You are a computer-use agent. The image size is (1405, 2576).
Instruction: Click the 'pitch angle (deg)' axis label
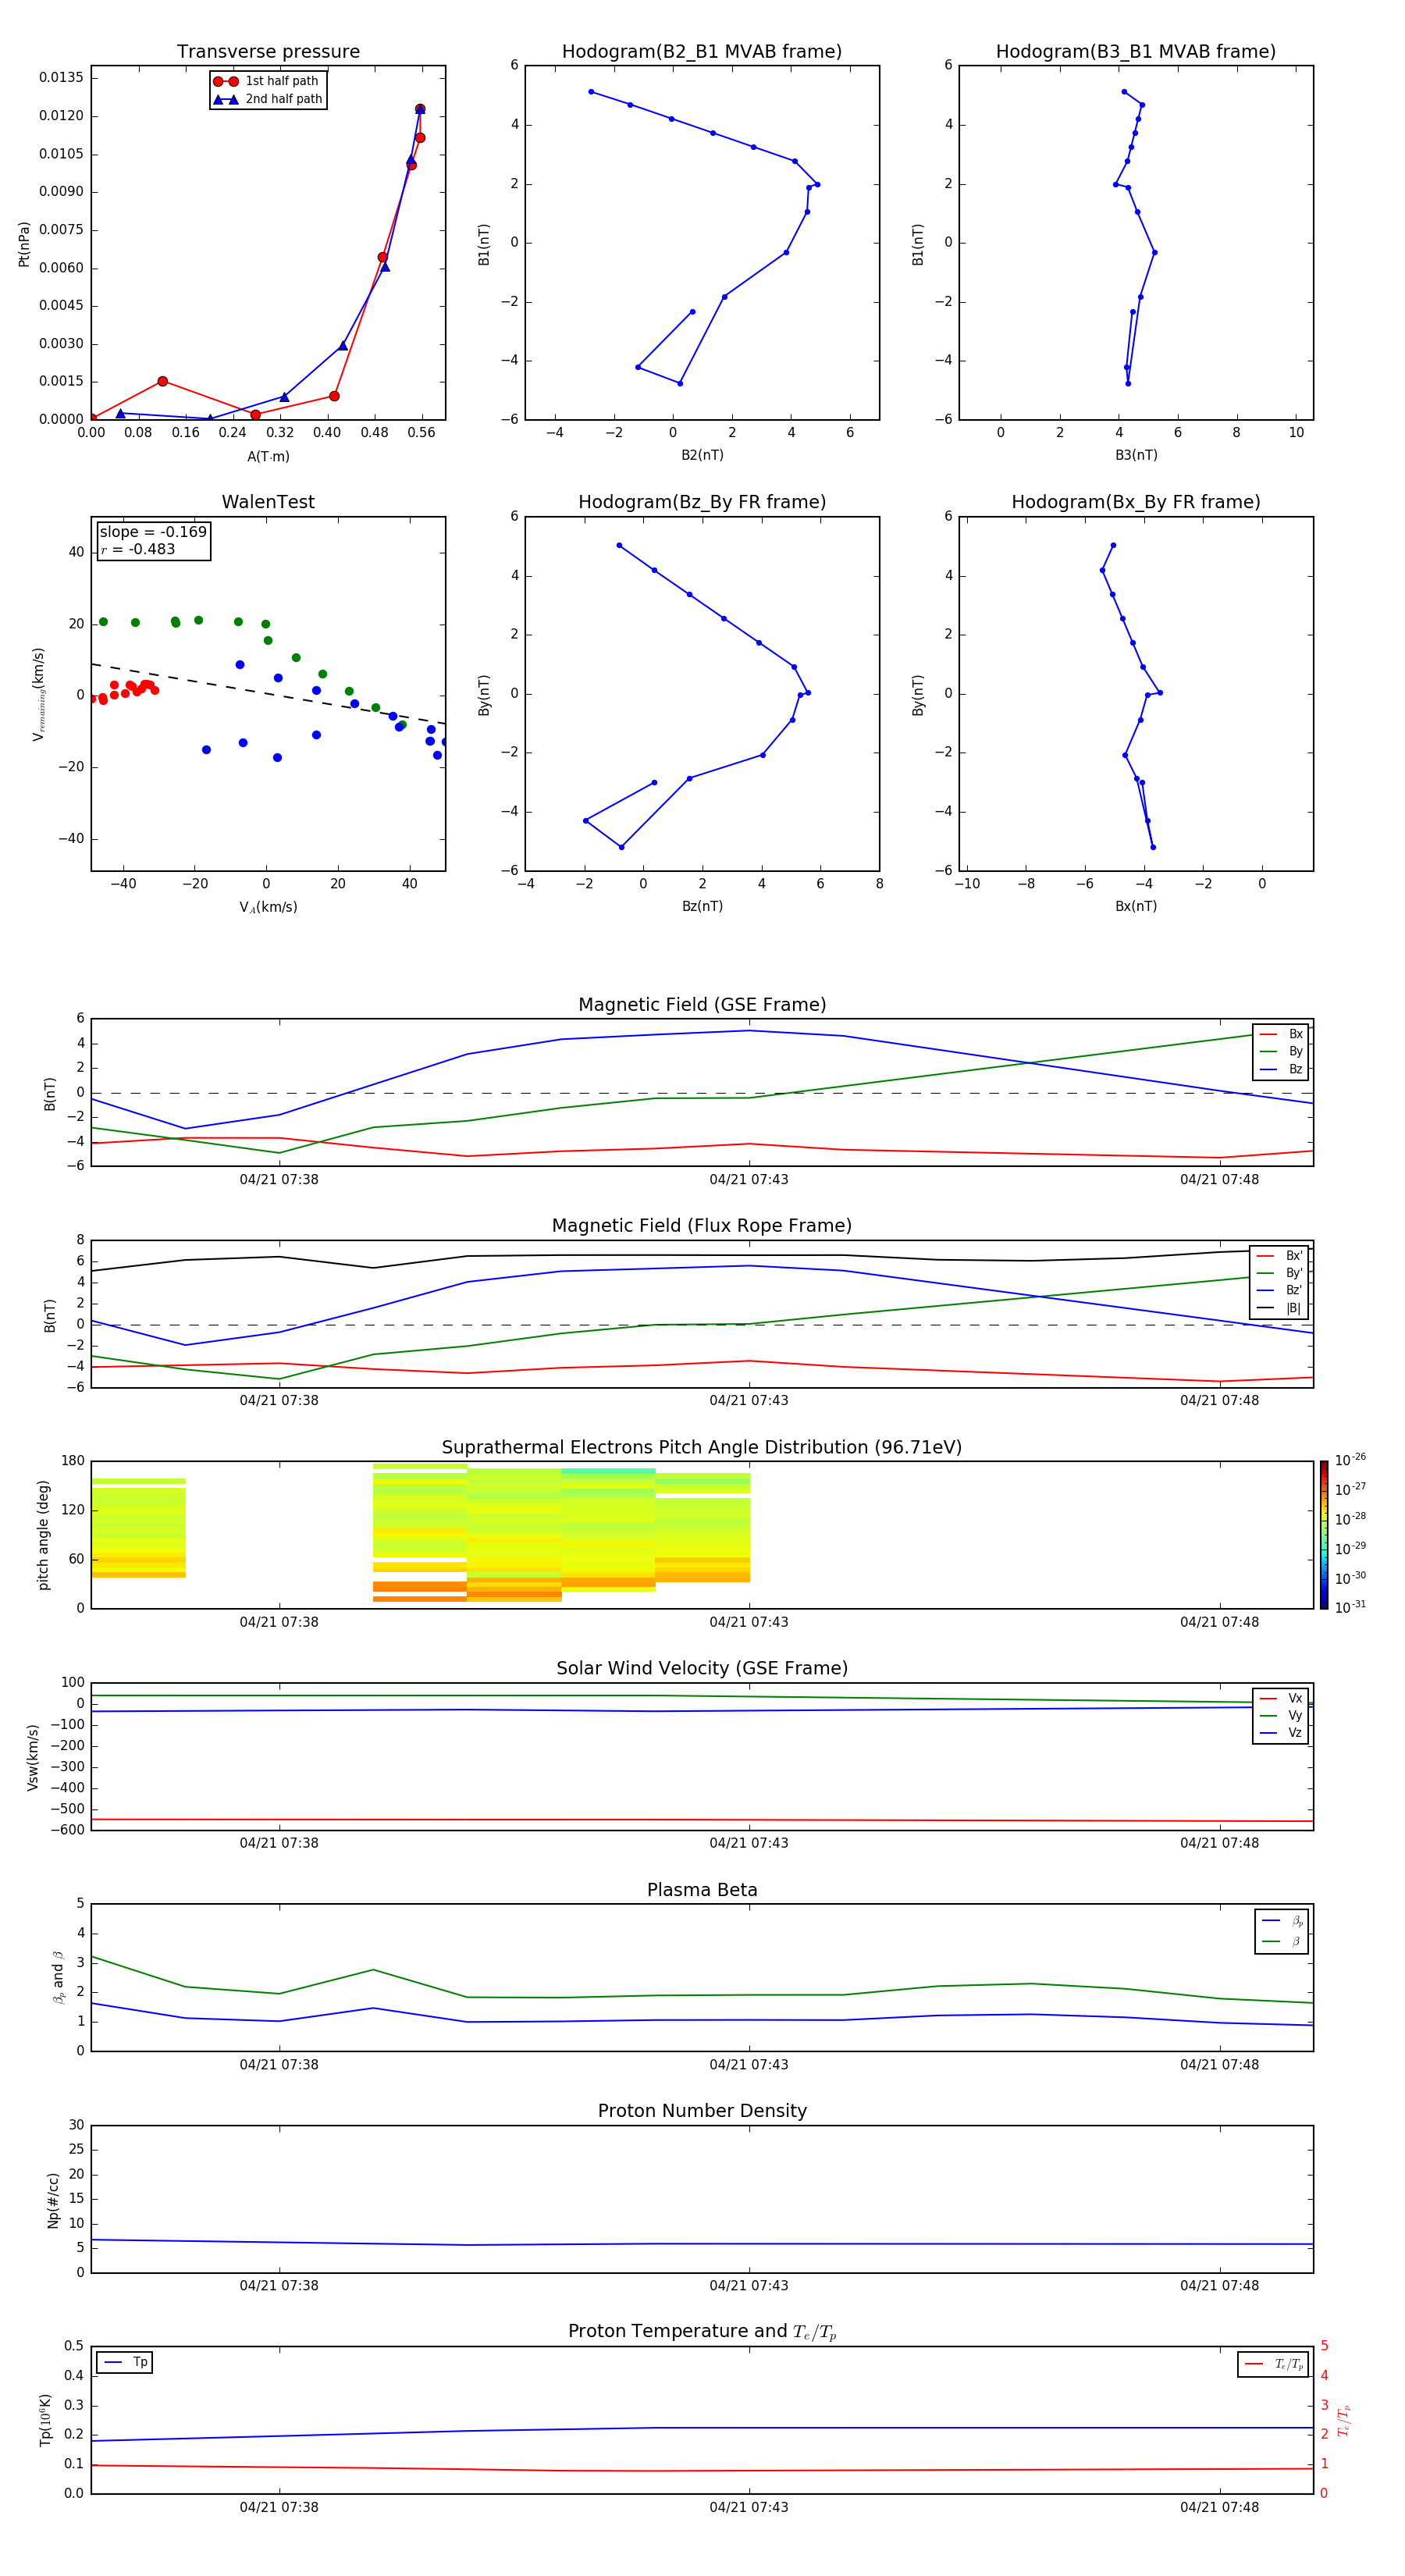(43, 1535)
